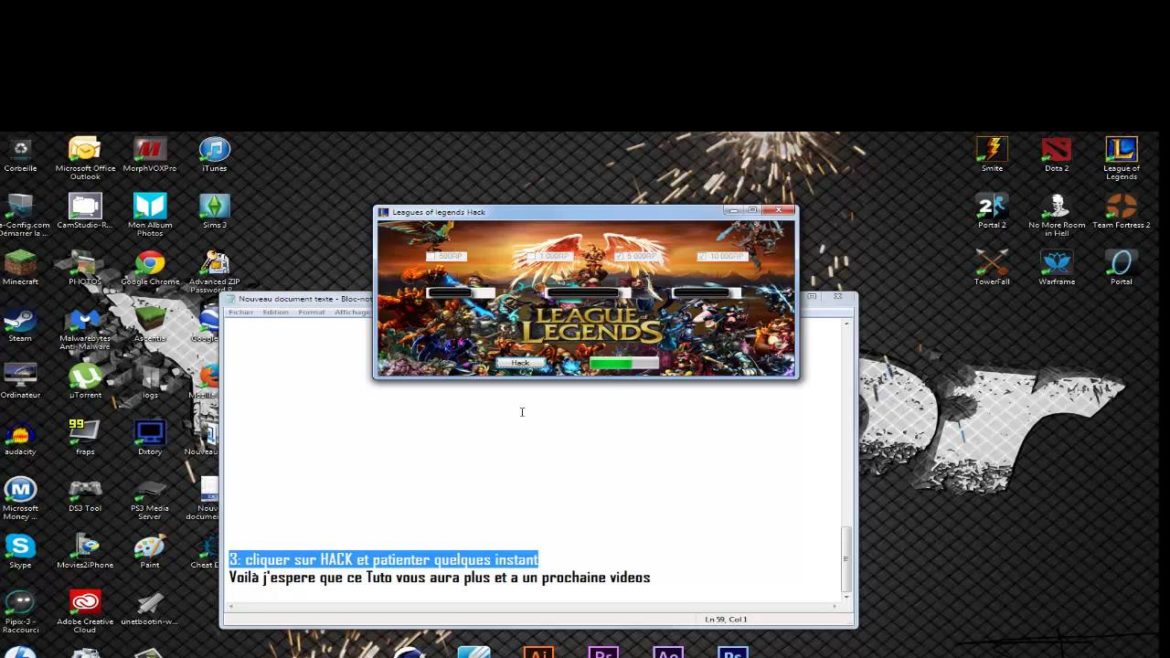Tick the 500RP checkbox
Image resolution: width=1170 pixels, height=658 pixels.
(x=431, y=257)
